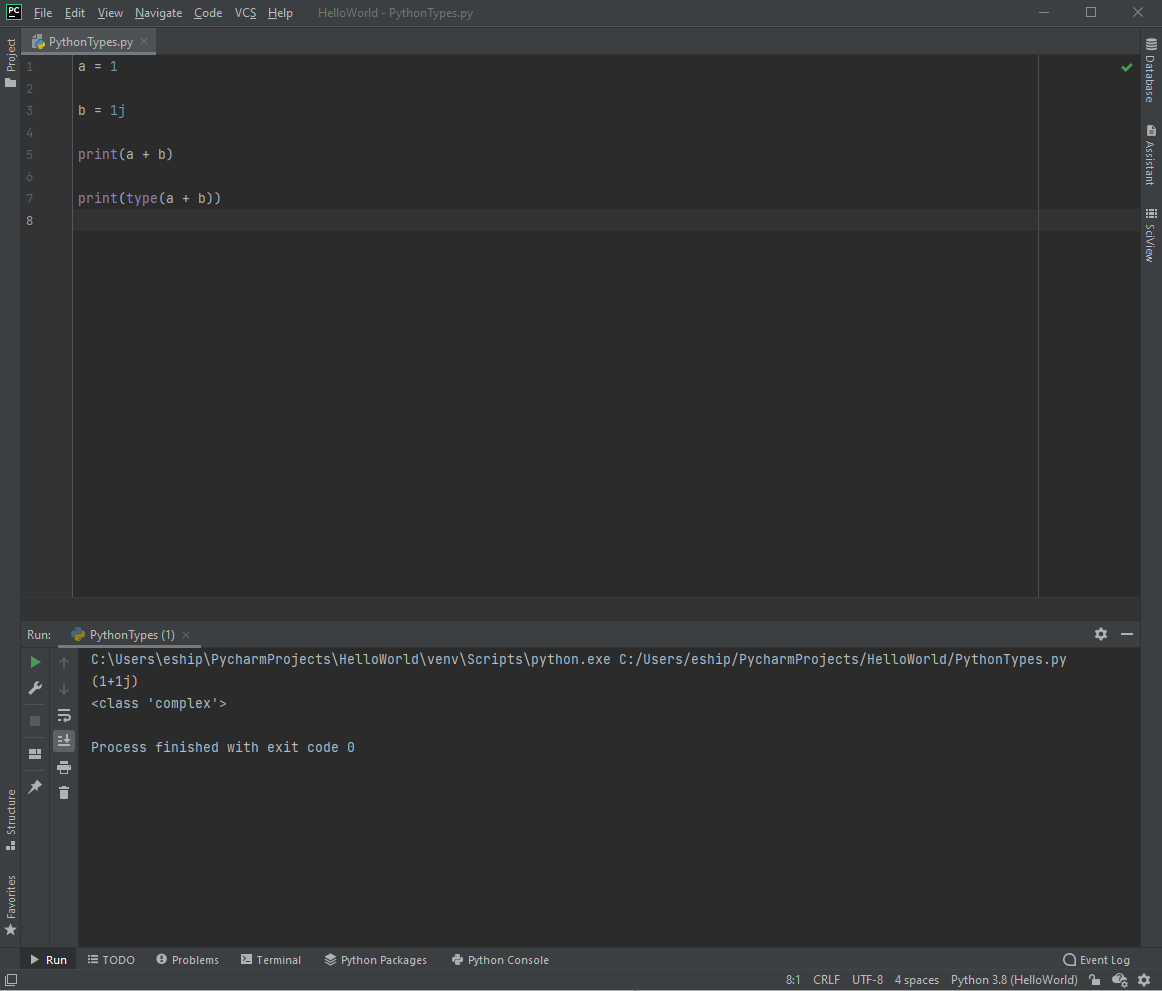Open the VCS menu

[x=245, y=13]
